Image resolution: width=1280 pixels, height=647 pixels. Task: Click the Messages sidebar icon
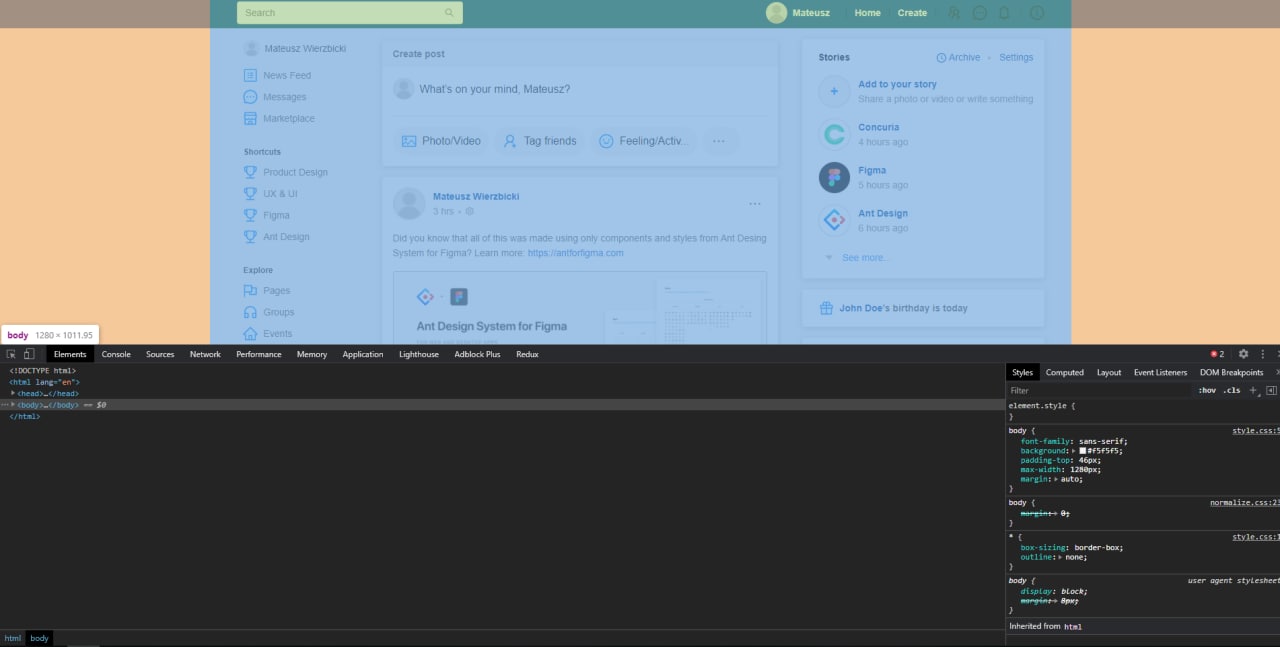[250, 97]
